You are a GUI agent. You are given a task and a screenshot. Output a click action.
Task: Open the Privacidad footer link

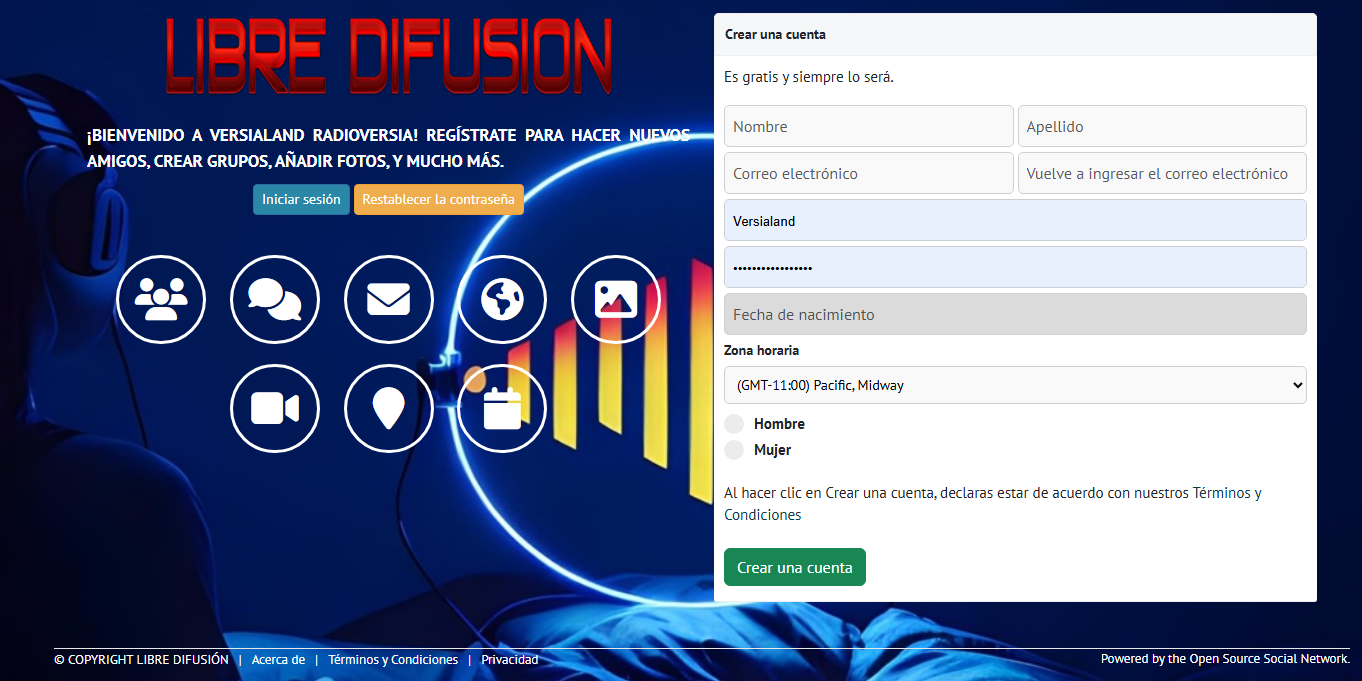tap(510, 660)
